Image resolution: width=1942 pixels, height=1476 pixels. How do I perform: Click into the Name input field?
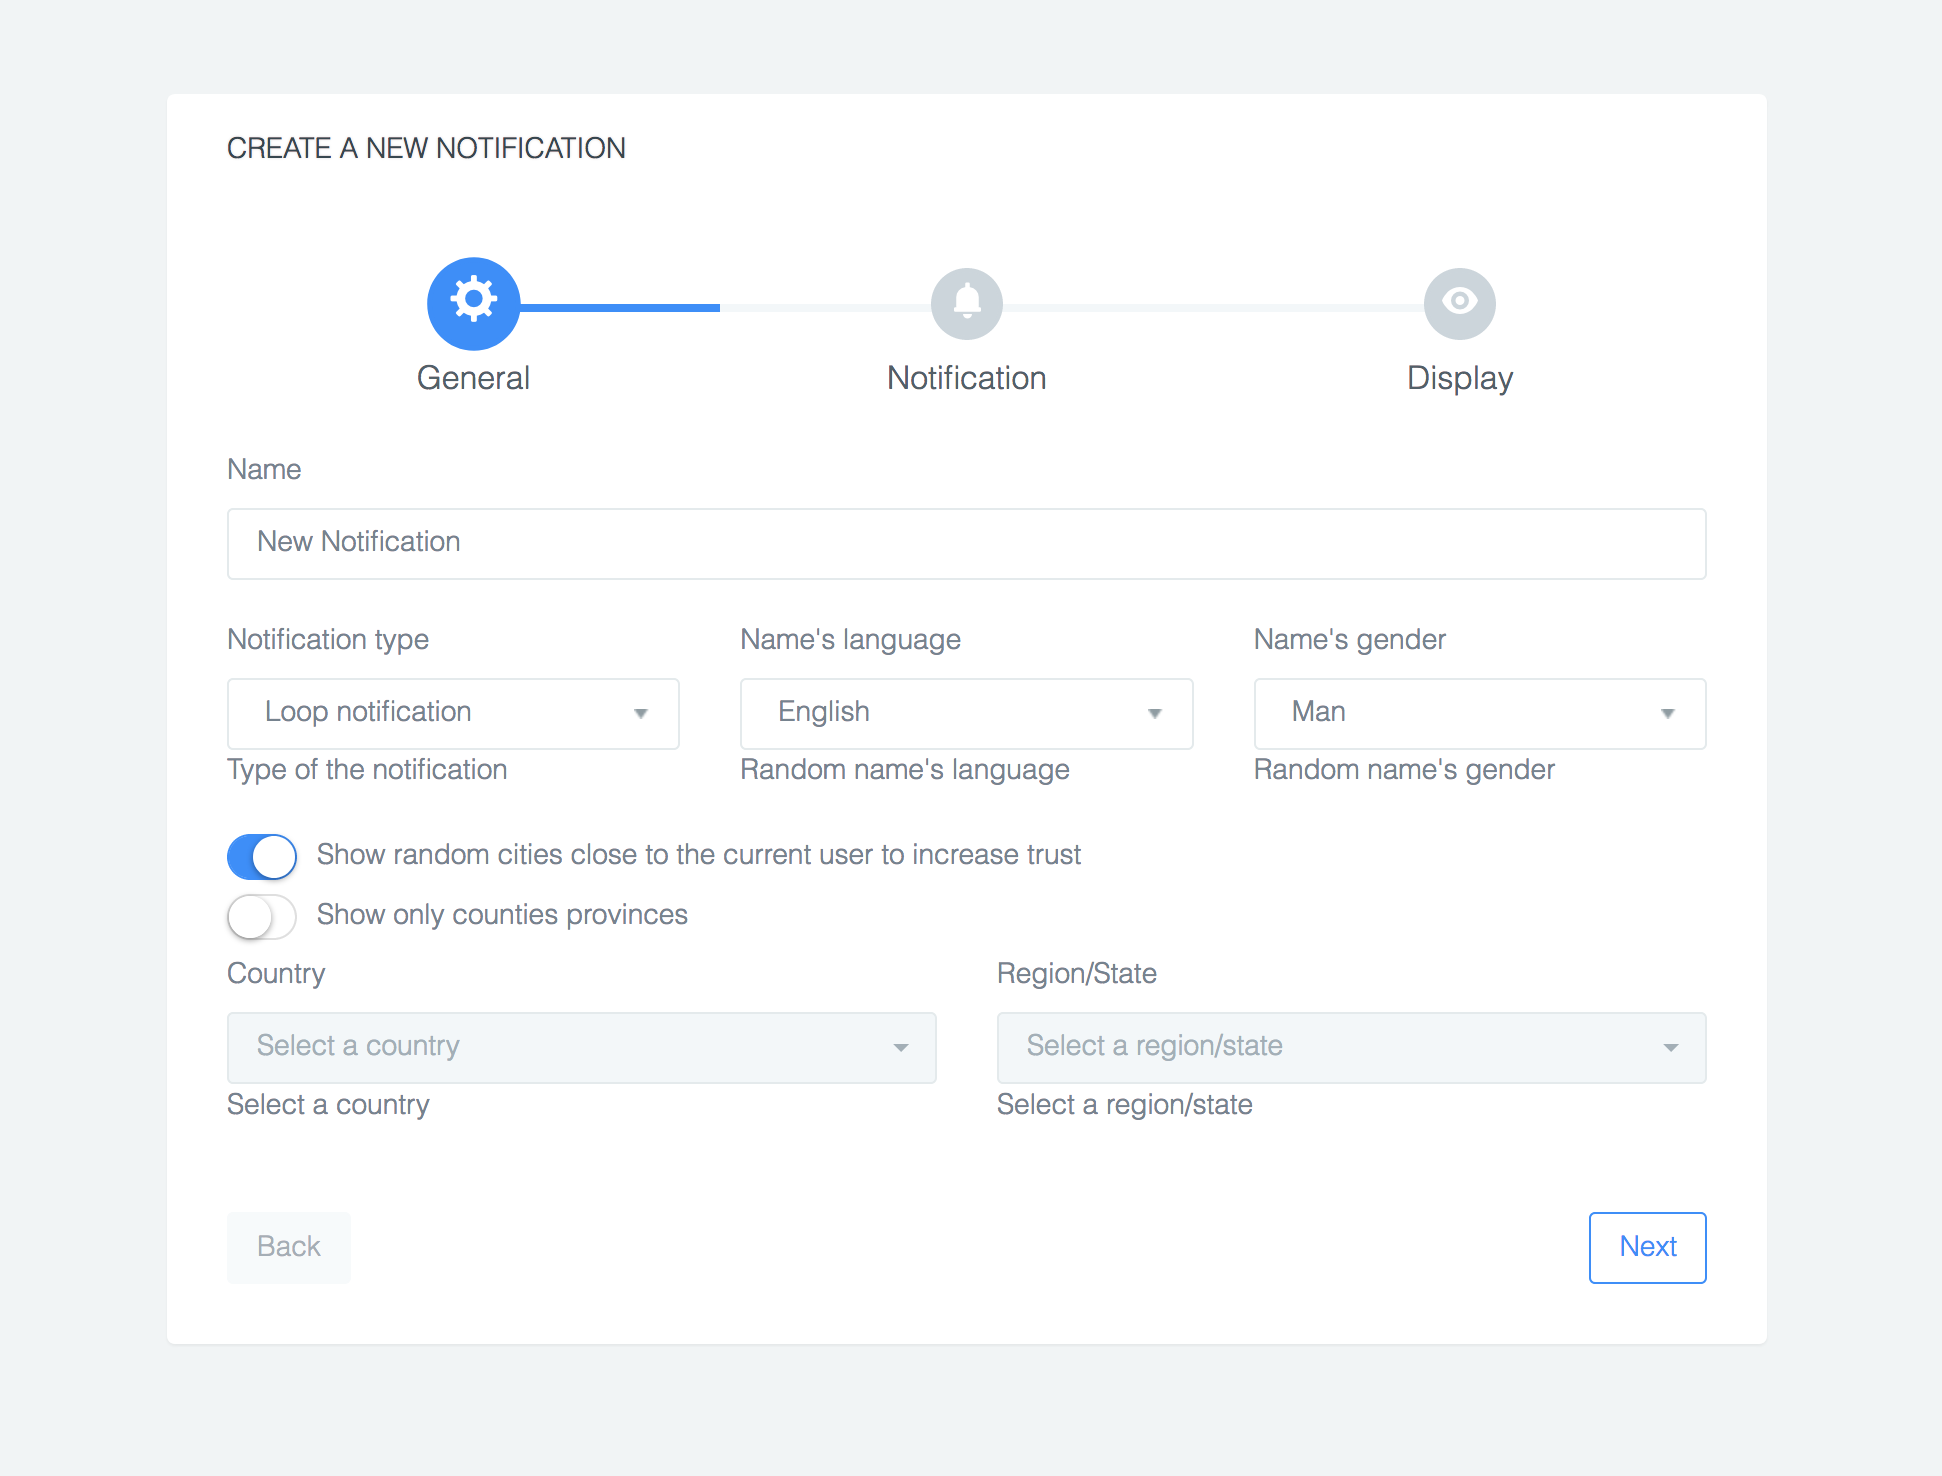[x=966, y=543]
